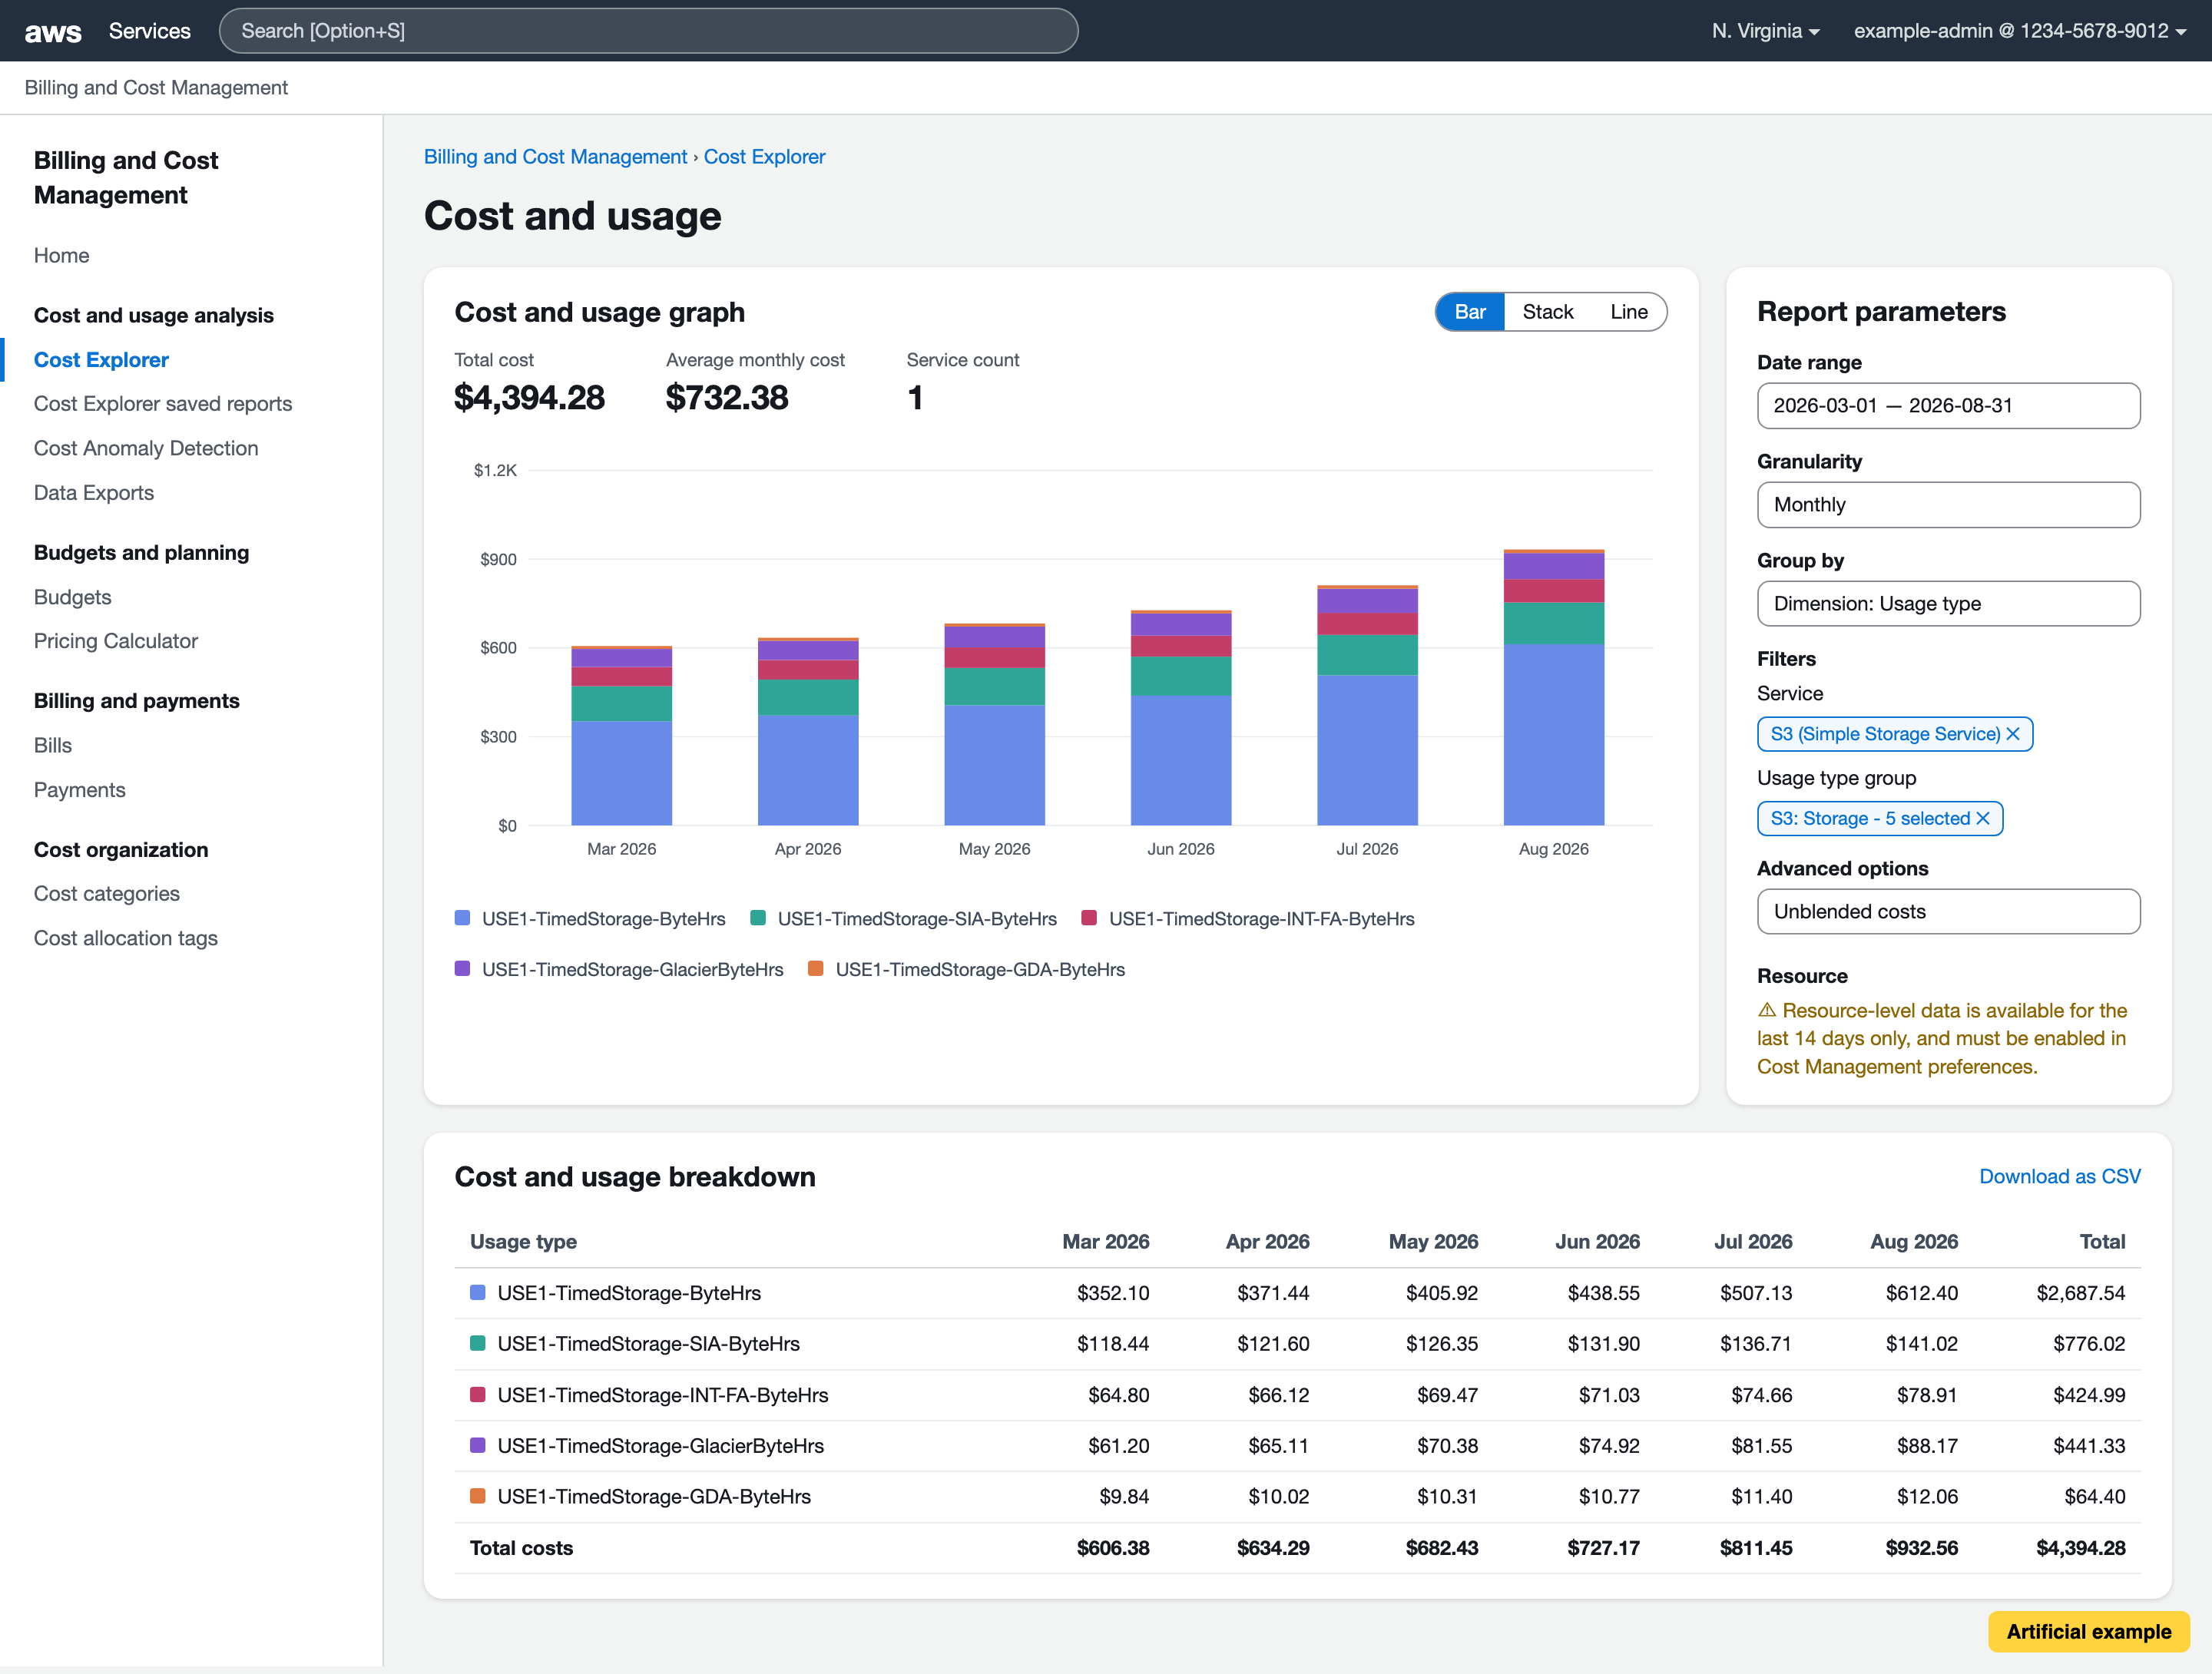
Task: Click the Jul 2026 green SIA bar segment
Action: pyautogui.click(x=1368, y=655)
